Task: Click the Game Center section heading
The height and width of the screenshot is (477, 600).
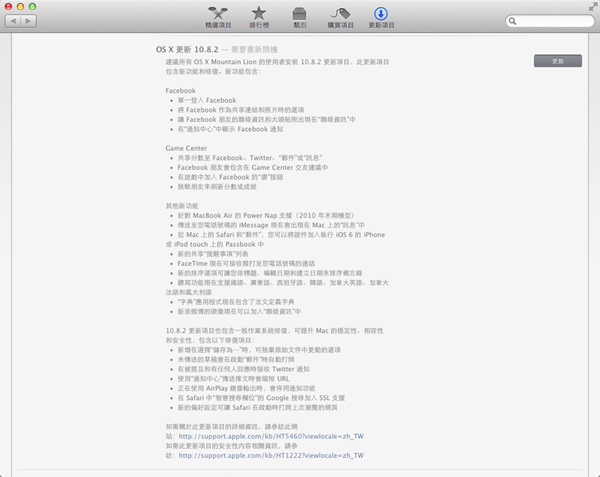Action: [186, 148]
